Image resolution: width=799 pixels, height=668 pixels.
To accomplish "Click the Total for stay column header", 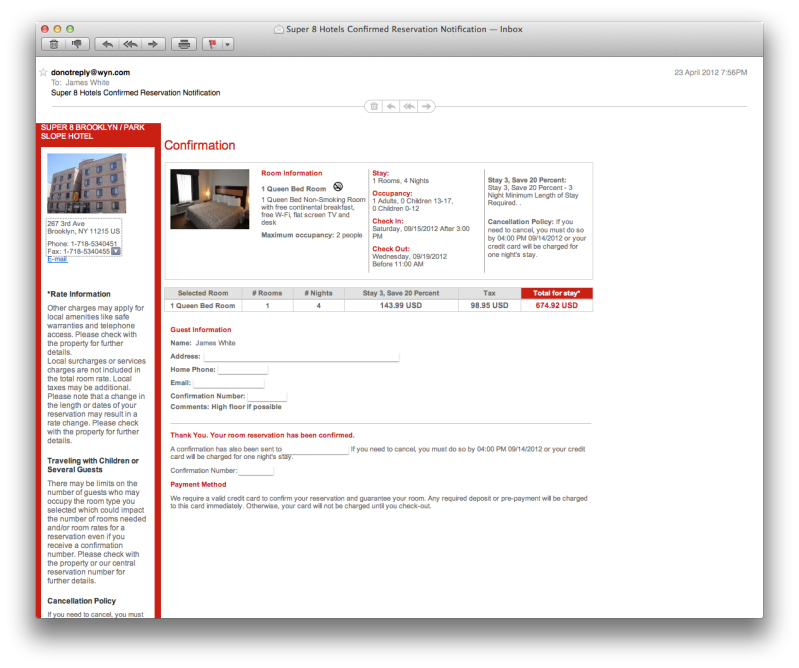I will tap(556, 293).
